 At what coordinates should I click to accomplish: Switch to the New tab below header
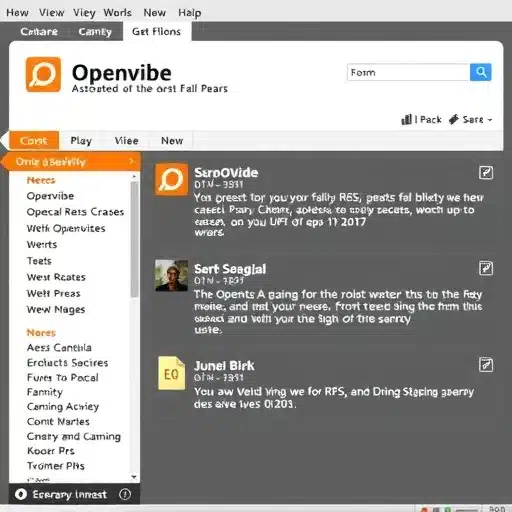click(172, 141)
